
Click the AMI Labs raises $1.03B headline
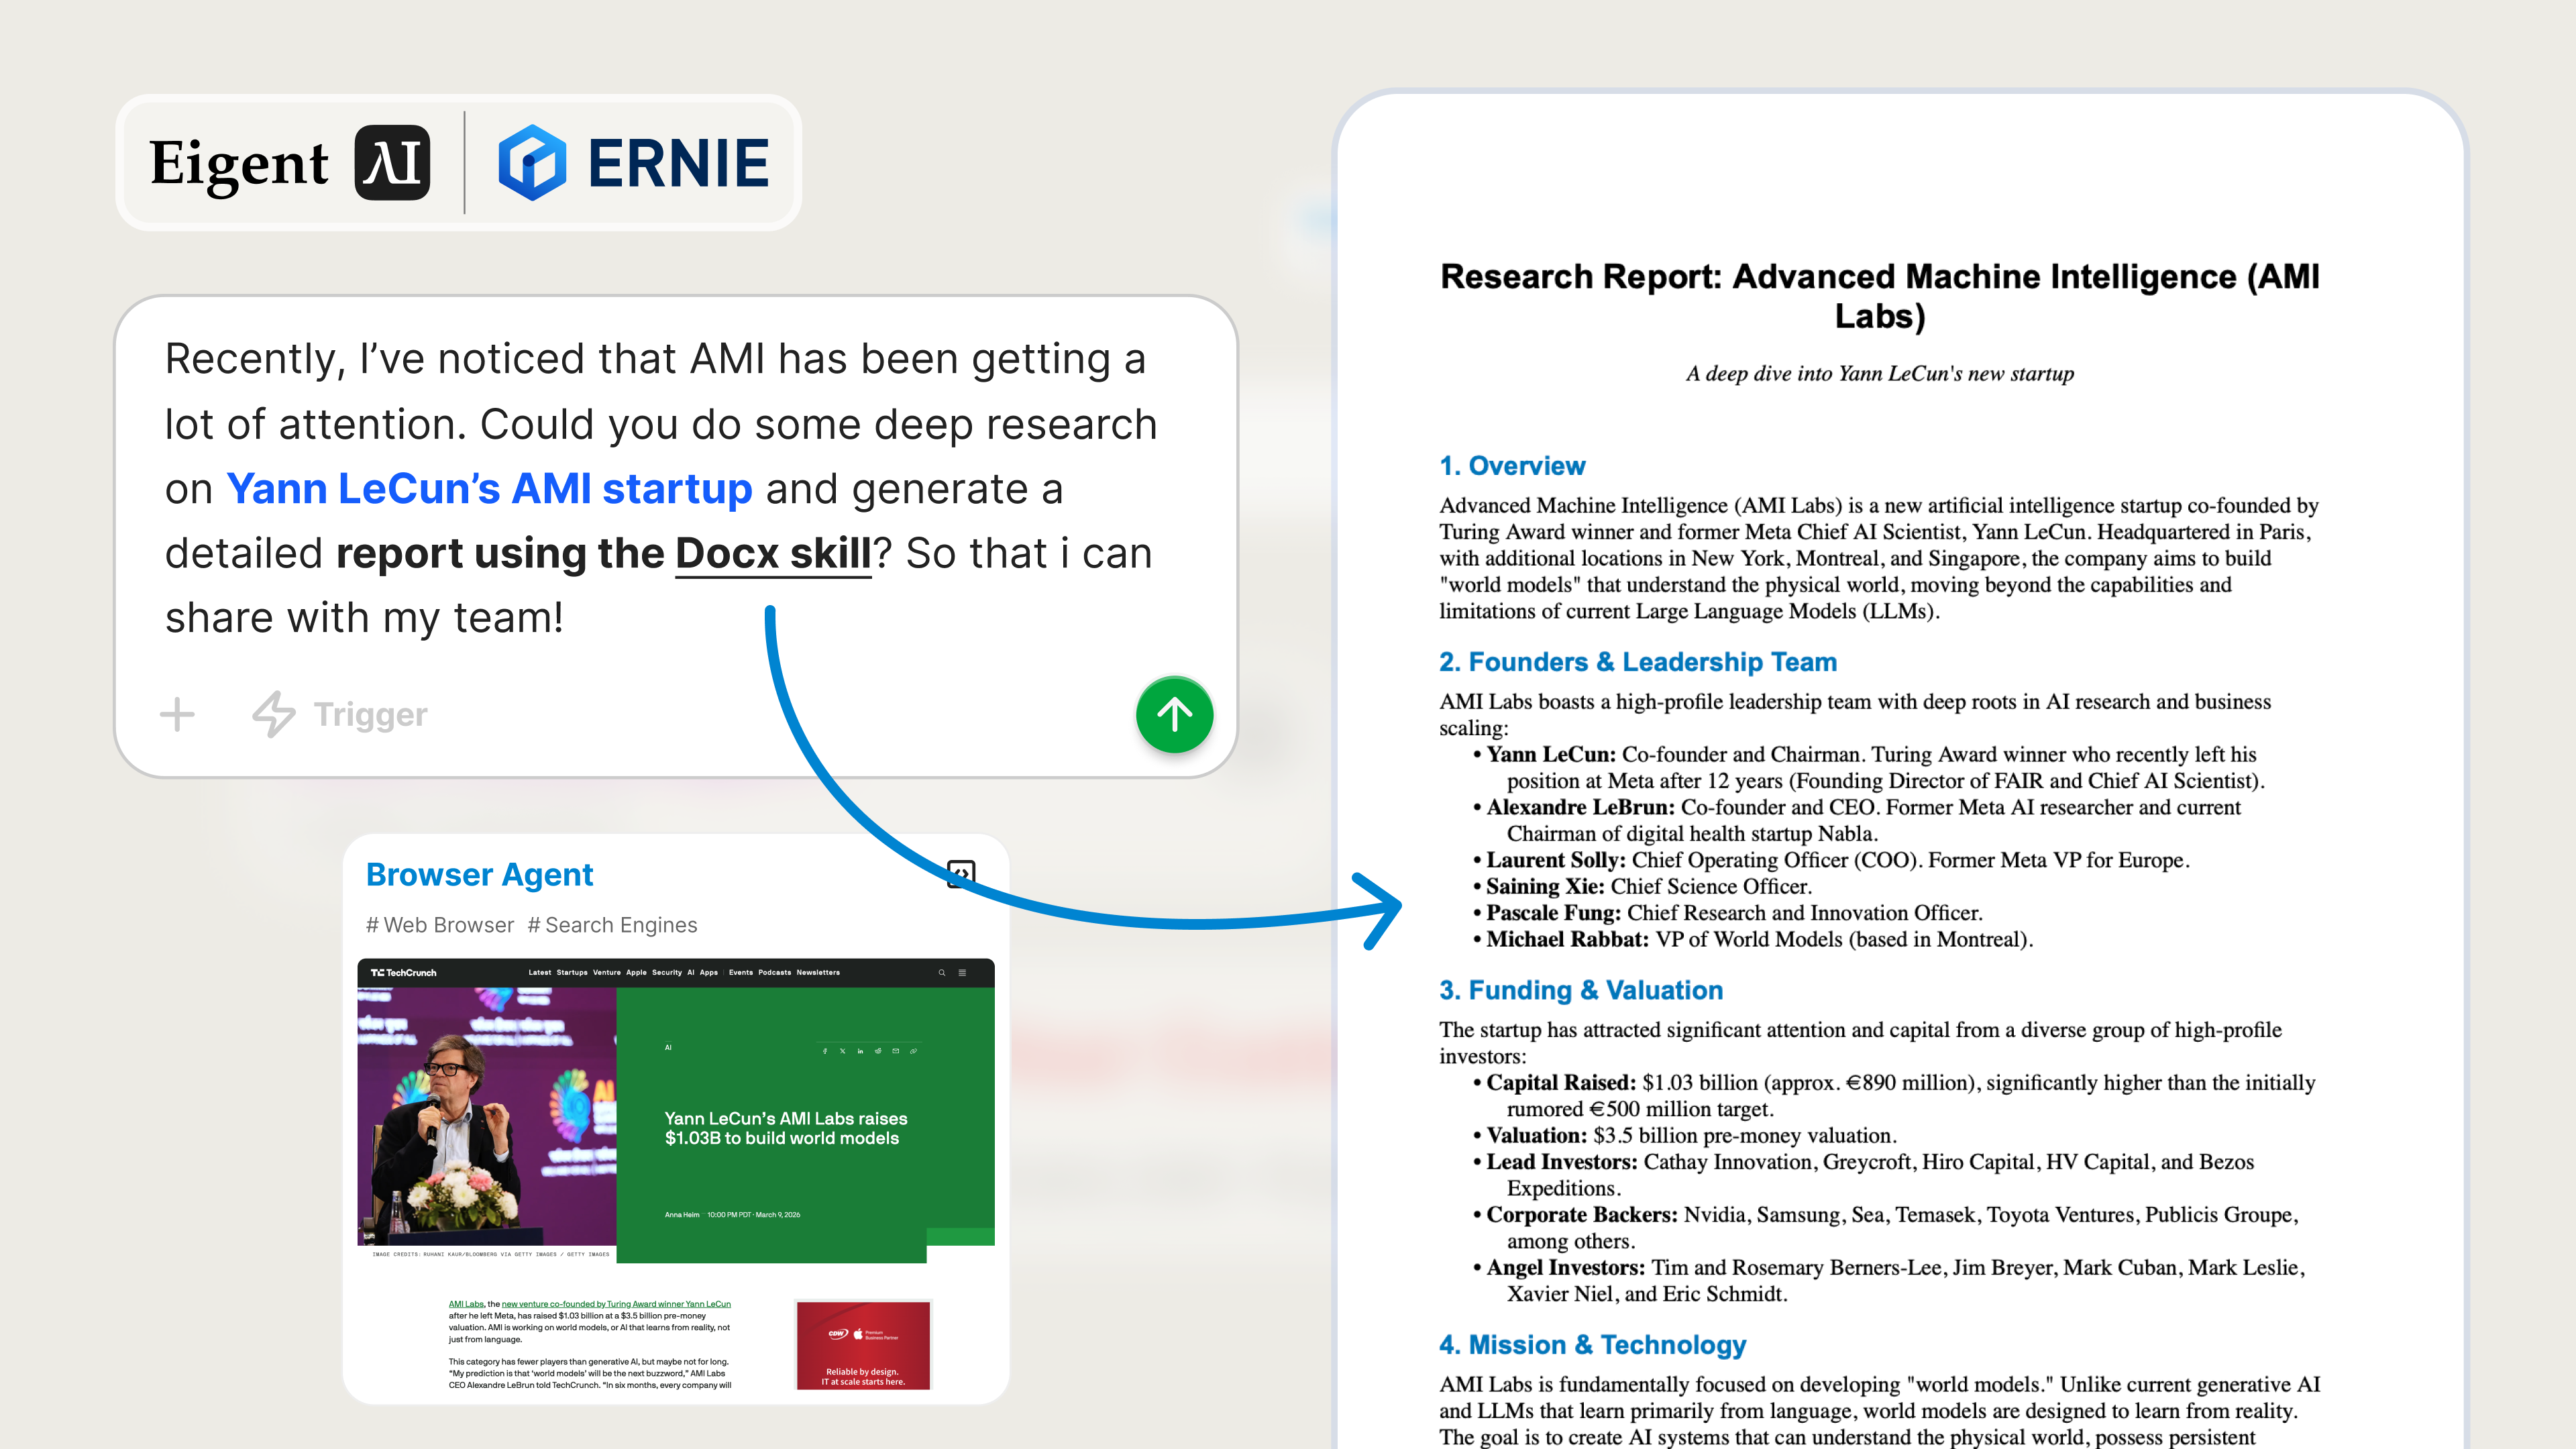point(785,1128)
